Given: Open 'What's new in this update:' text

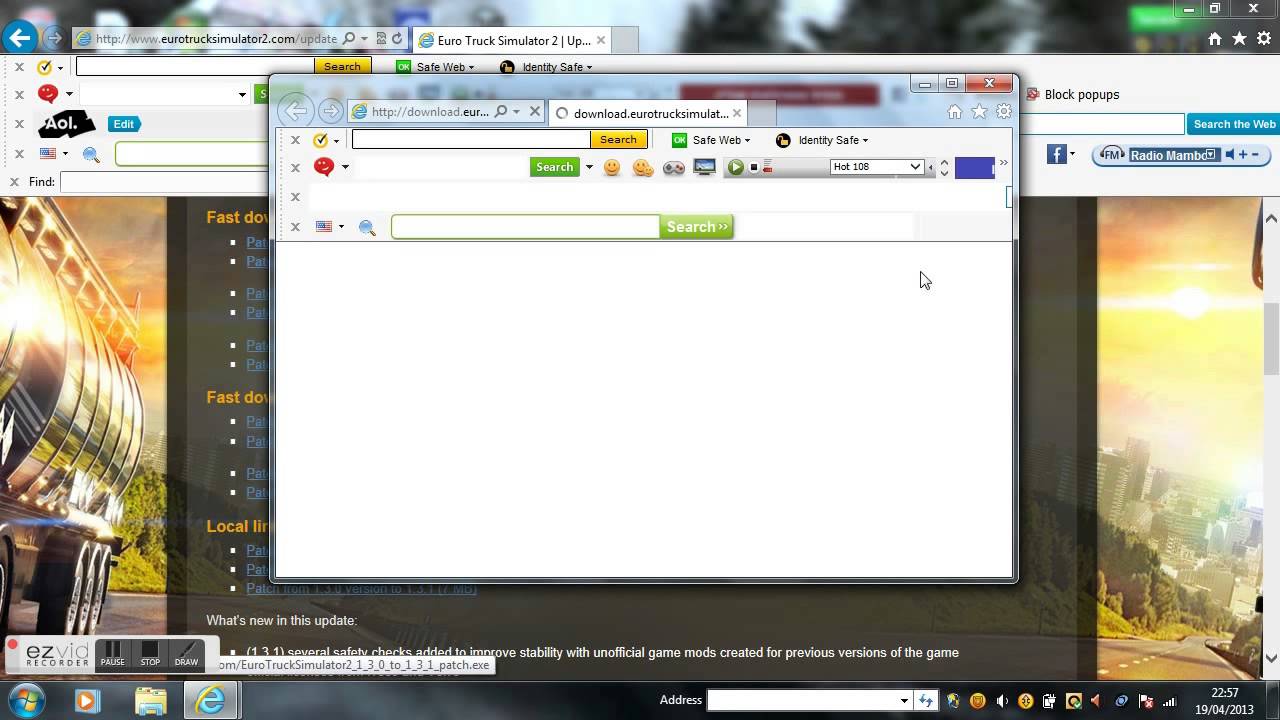Looking at the screenshot, I should pos(281,621).
